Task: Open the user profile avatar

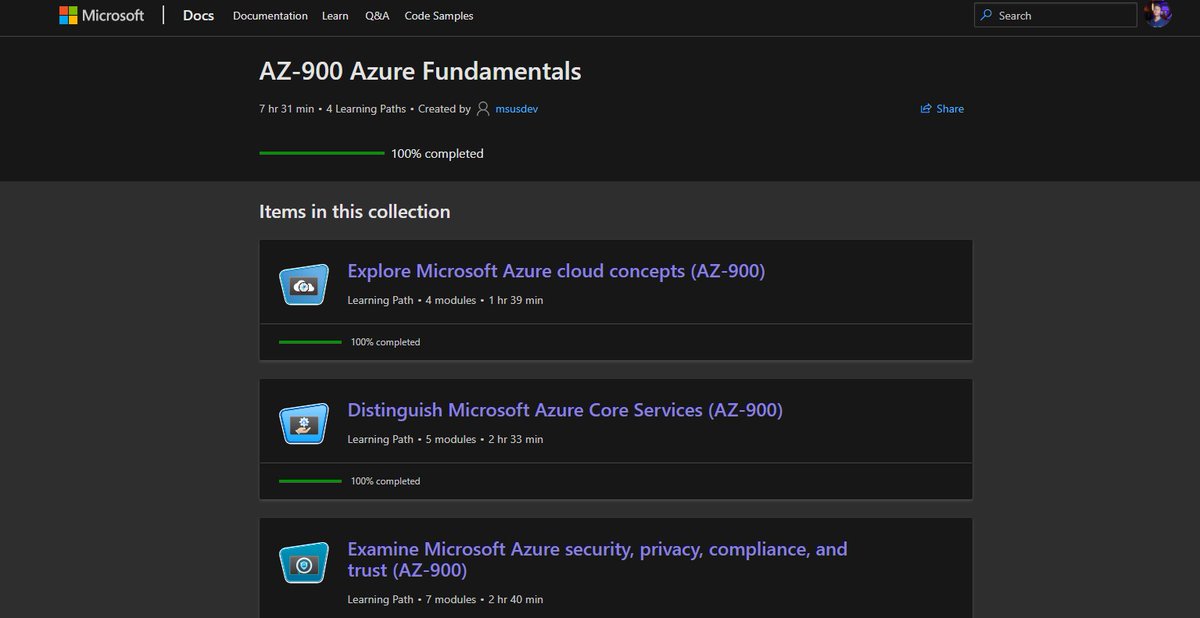Action: click(x=1158, y=15)
